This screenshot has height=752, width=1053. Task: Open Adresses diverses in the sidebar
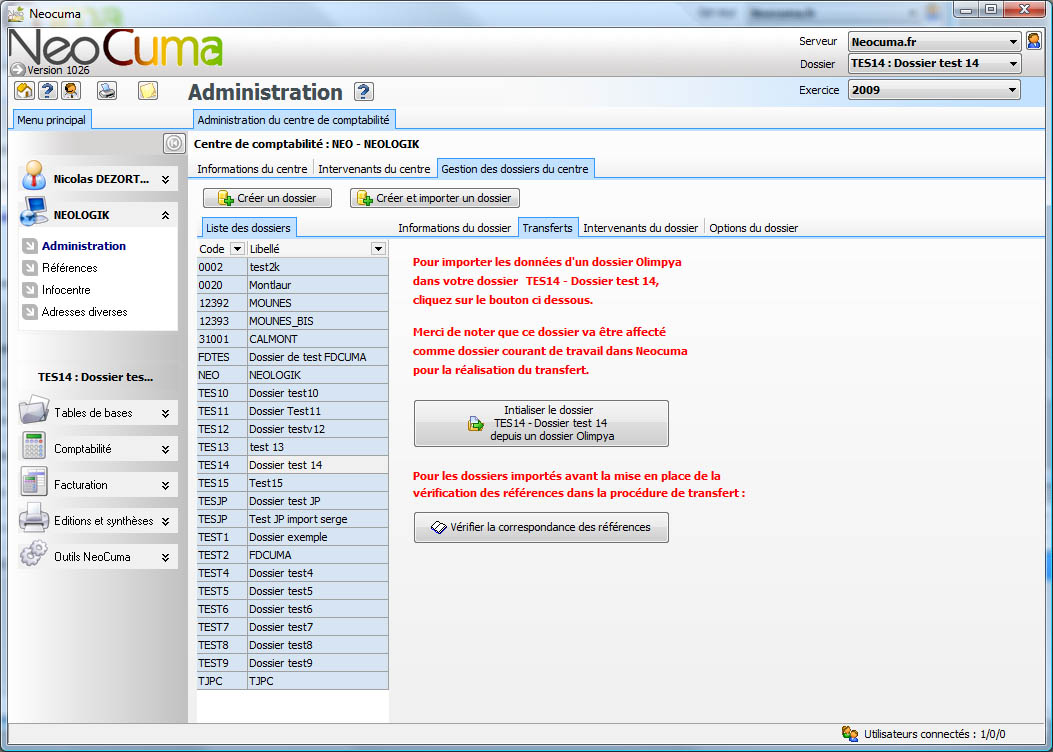[85, 312]
